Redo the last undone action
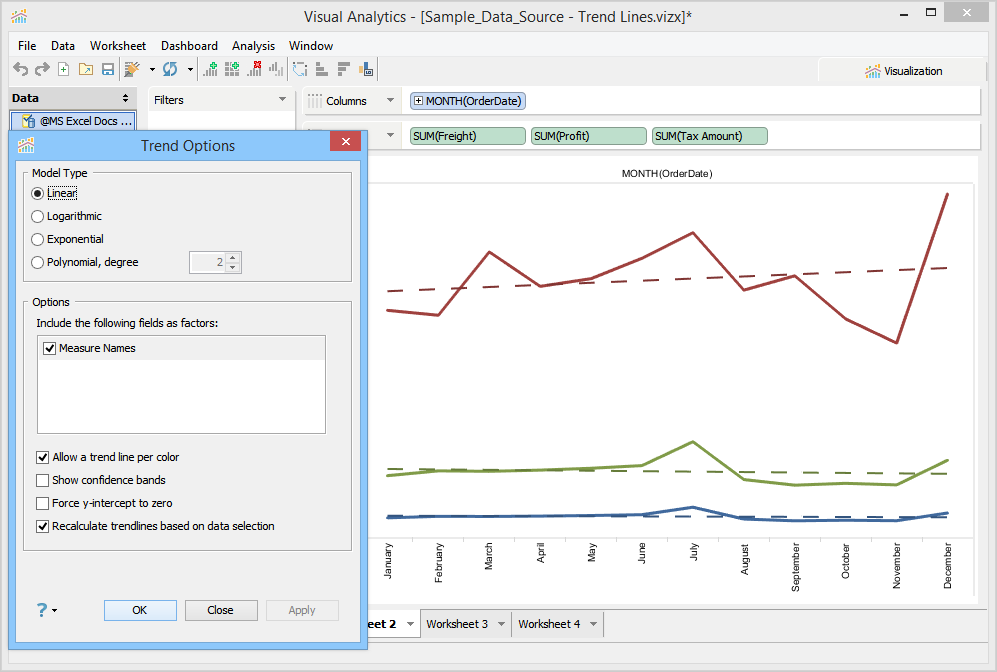Image resolution: width=997 pixels, height=672 pixels. tap(42, 69)
